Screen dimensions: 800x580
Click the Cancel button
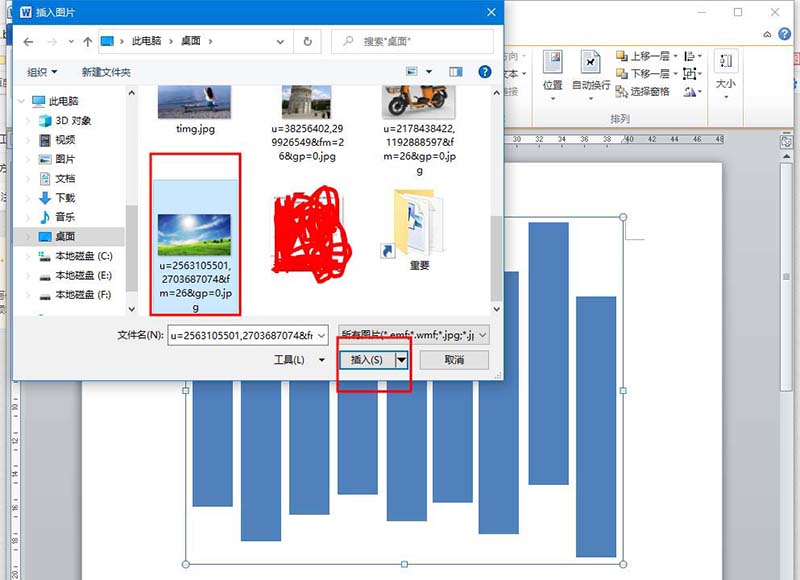point(454,360)
